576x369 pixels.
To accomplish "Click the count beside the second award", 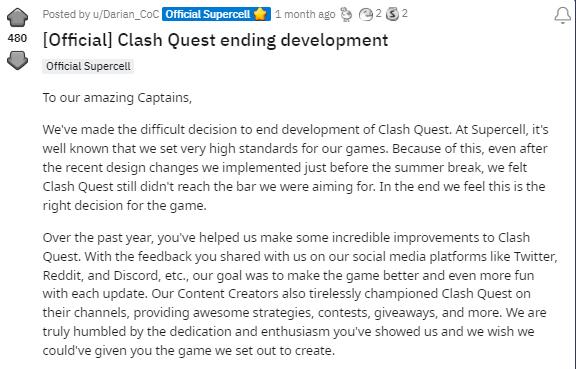I will tap(378, 14).
